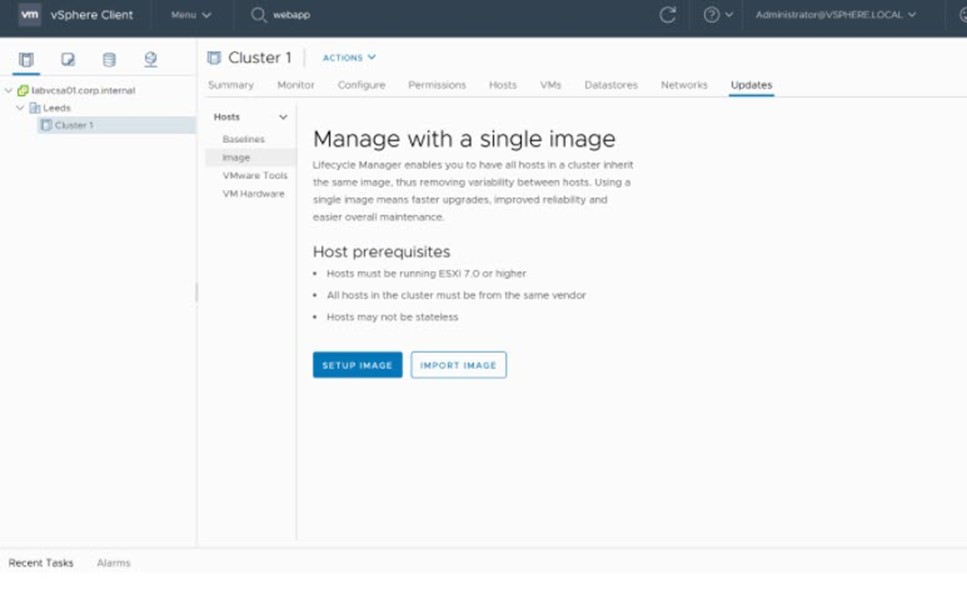The width and height of the screenshot is (967, 589).
Task: Switch to the Summary tab
Action: click(x=231, y=85)
